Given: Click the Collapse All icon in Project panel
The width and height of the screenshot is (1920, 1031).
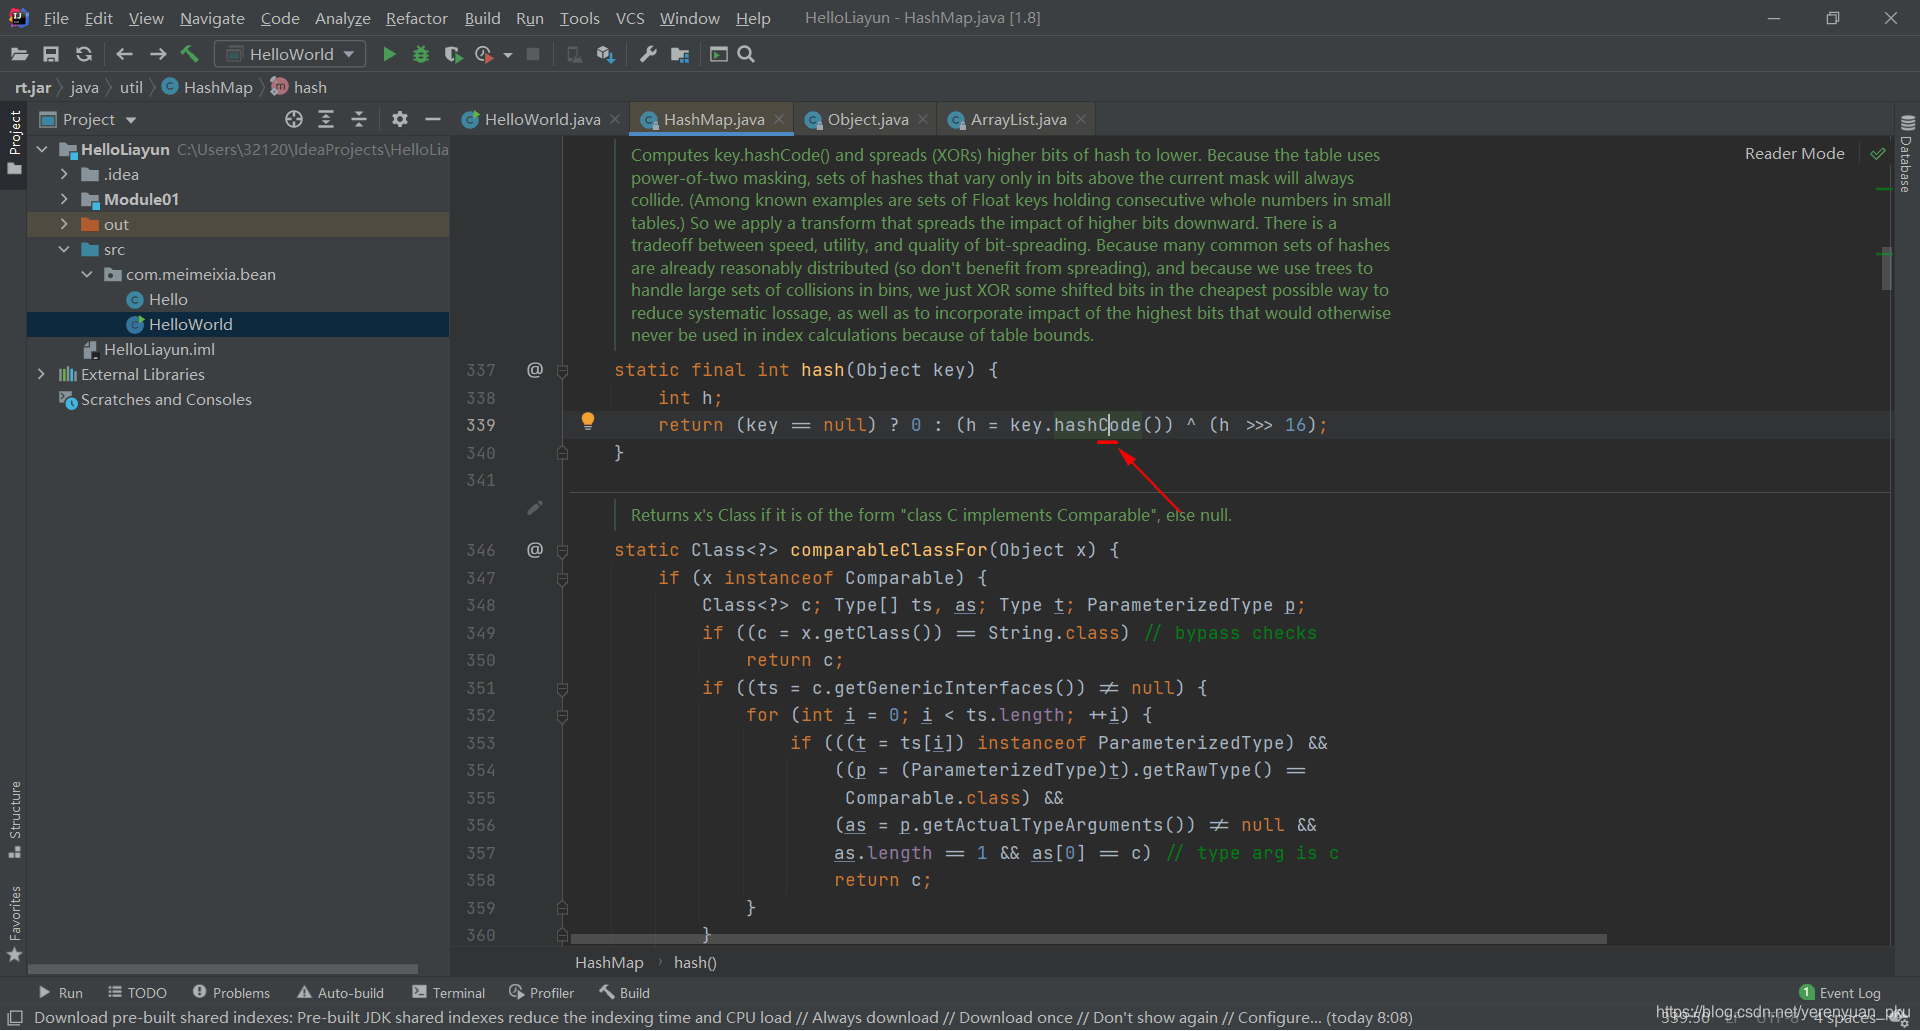Looking at the screenshot, I should click(x=359, y=119).
